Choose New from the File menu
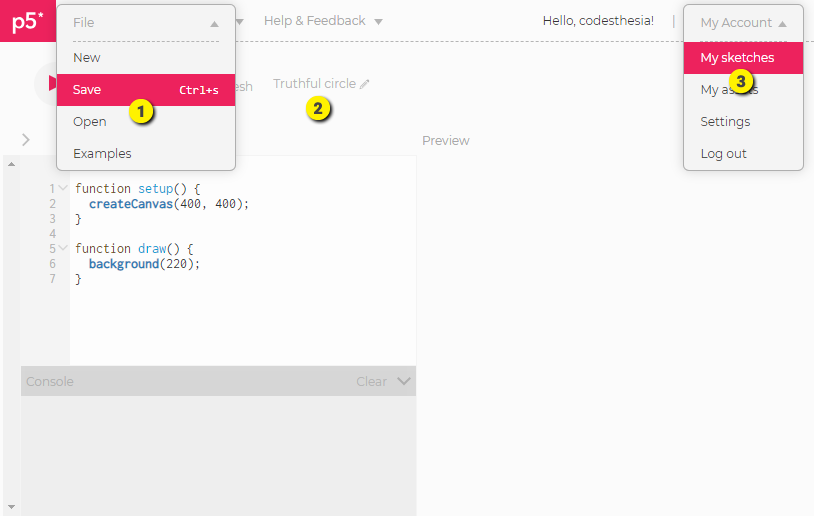Viewport: 814px width, 516px height. (x=87, y=58)
